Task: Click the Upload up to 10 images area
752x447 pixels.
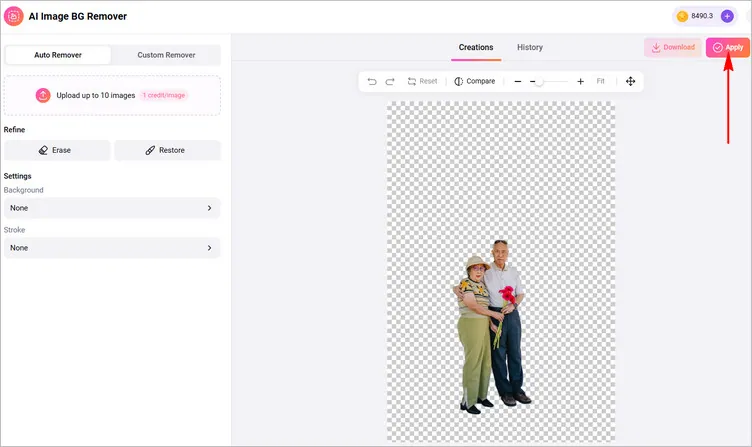Action: (x=112, y=95)
